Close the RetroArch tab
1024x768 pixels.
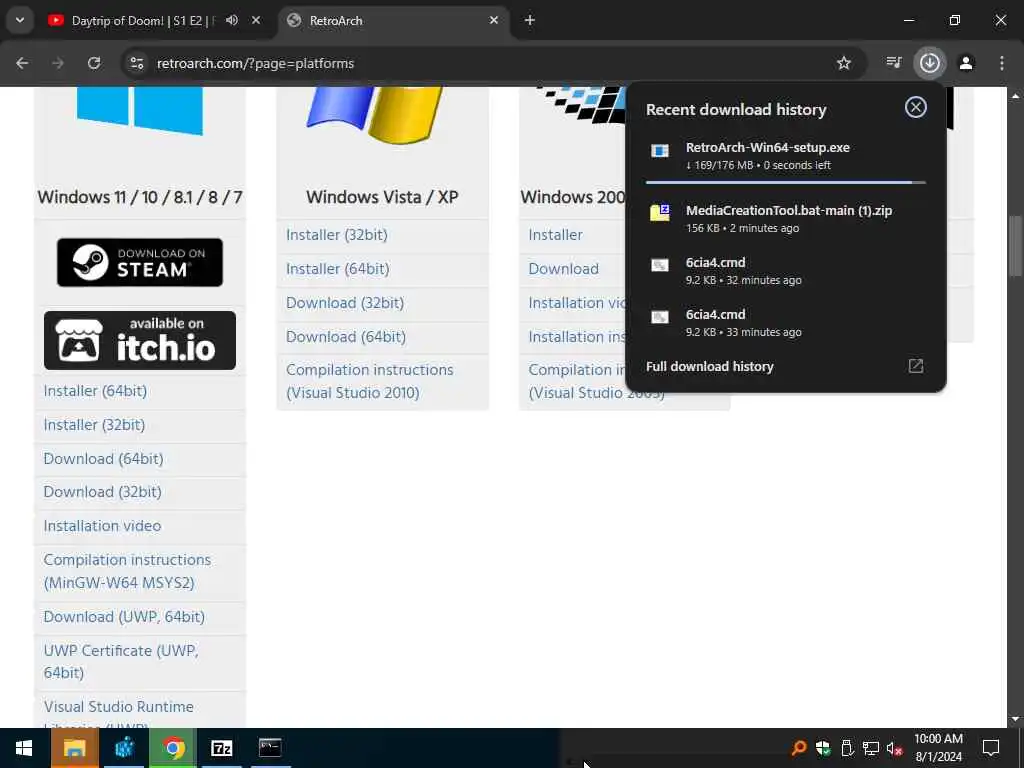click(494, 20)
